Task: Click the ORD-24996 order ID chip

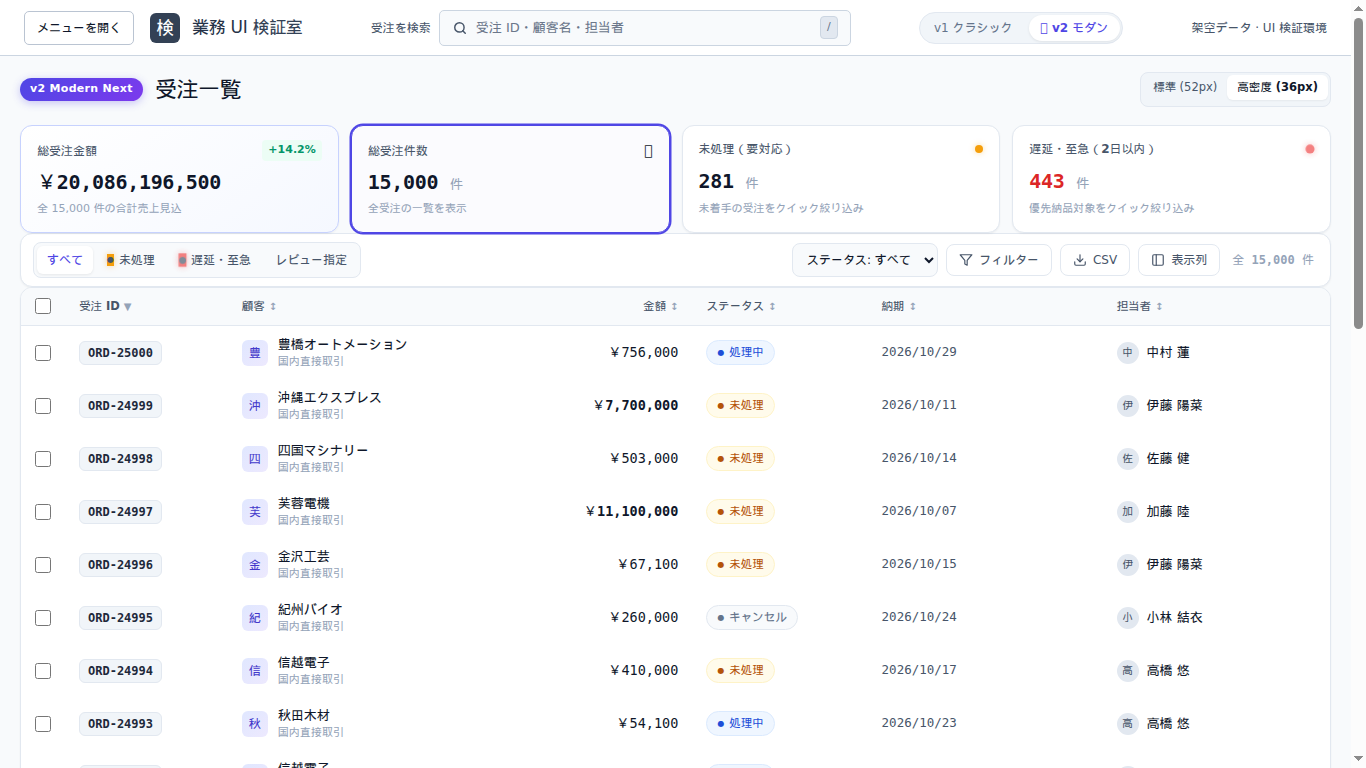Action: (x=120, y=565)
